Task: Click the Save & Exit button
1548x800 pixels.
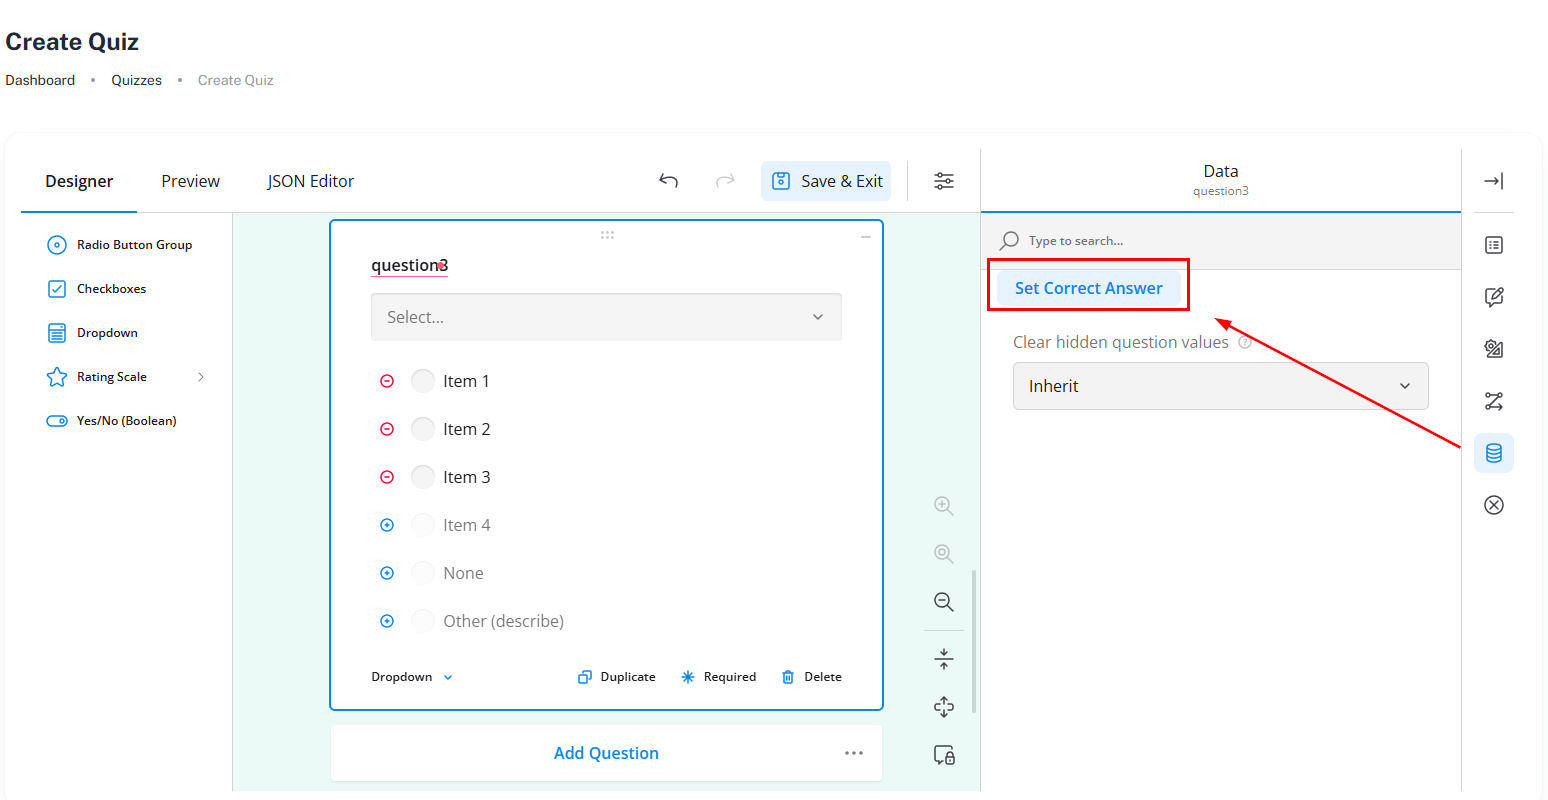Action: click(828, 181)
